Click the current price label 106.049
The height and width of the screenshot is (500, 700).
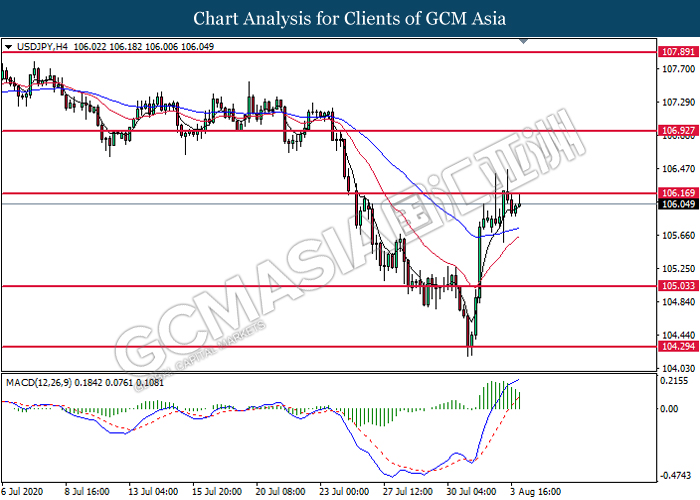[x=678, y=204]
